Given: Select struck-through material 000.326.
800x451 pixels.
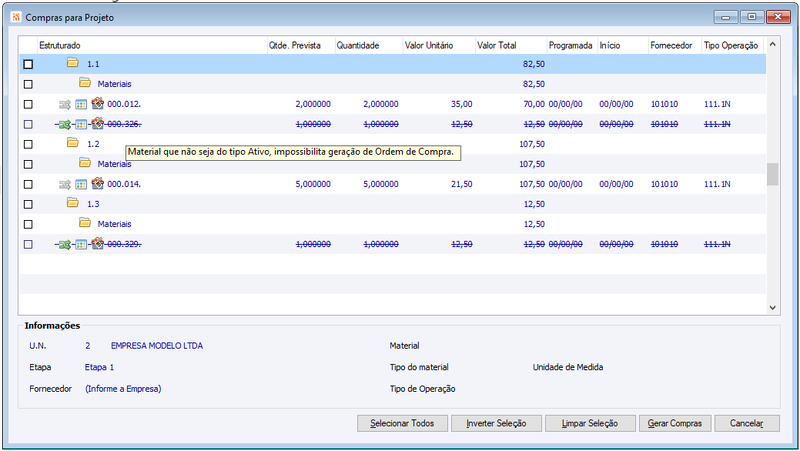Looking at the screenshot, I should 124,124.
